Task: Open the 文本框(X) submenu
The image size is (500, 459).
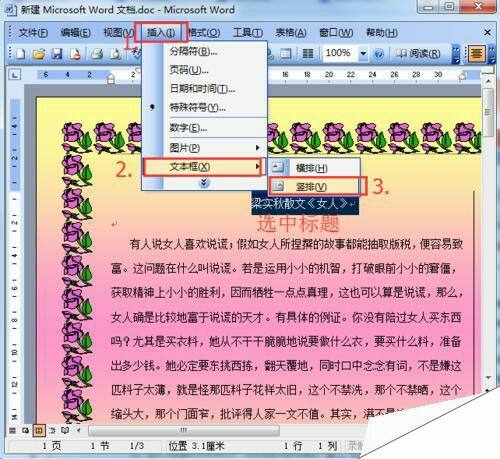Action: point(203,167)
